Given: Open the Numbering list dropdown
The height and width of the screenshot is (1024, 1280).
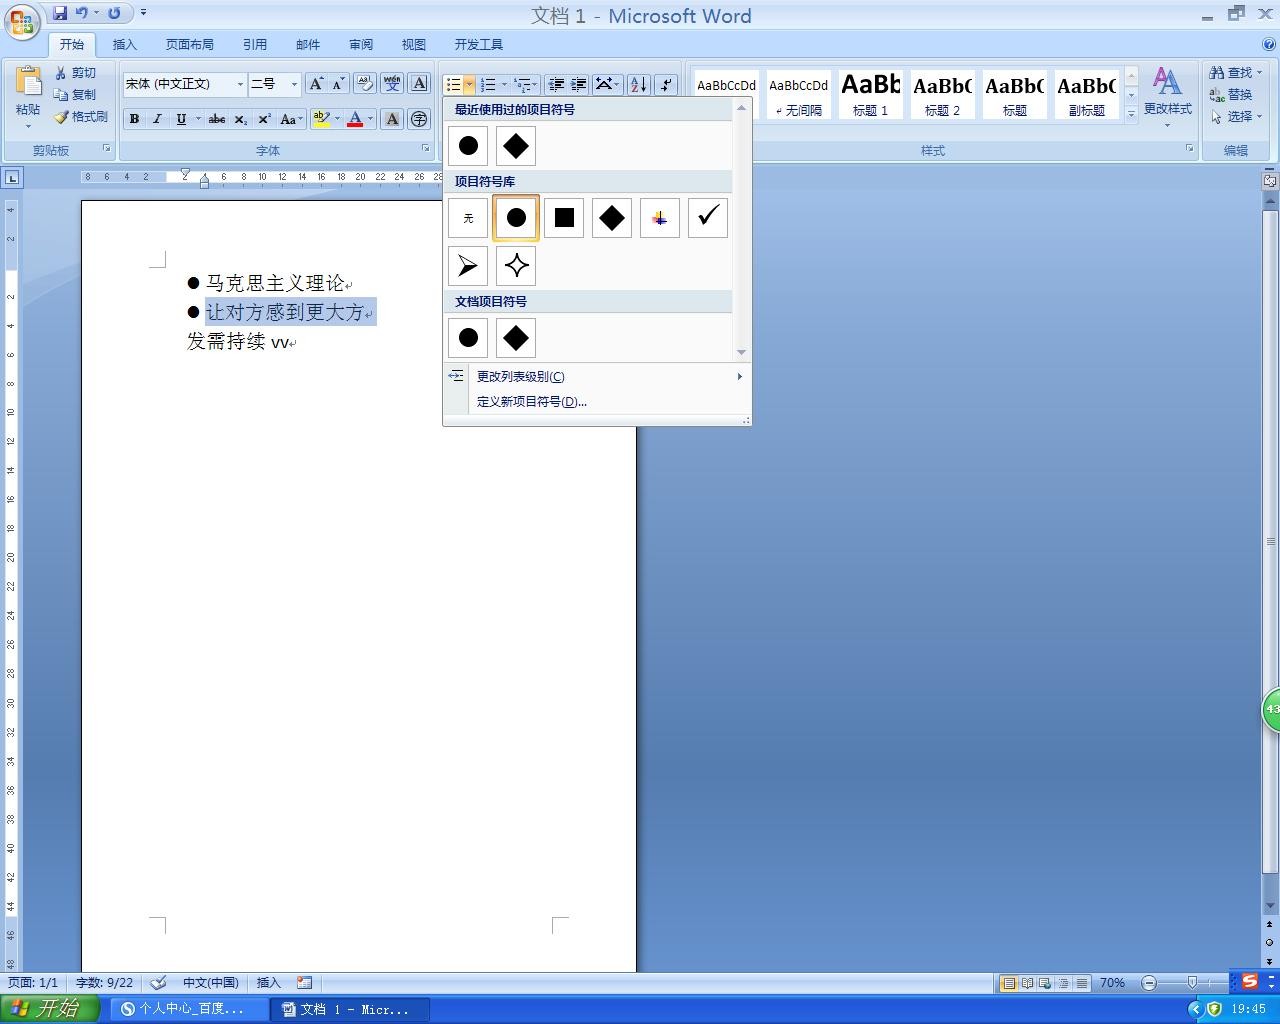Looking at the screenshot, I should [503, 85].
